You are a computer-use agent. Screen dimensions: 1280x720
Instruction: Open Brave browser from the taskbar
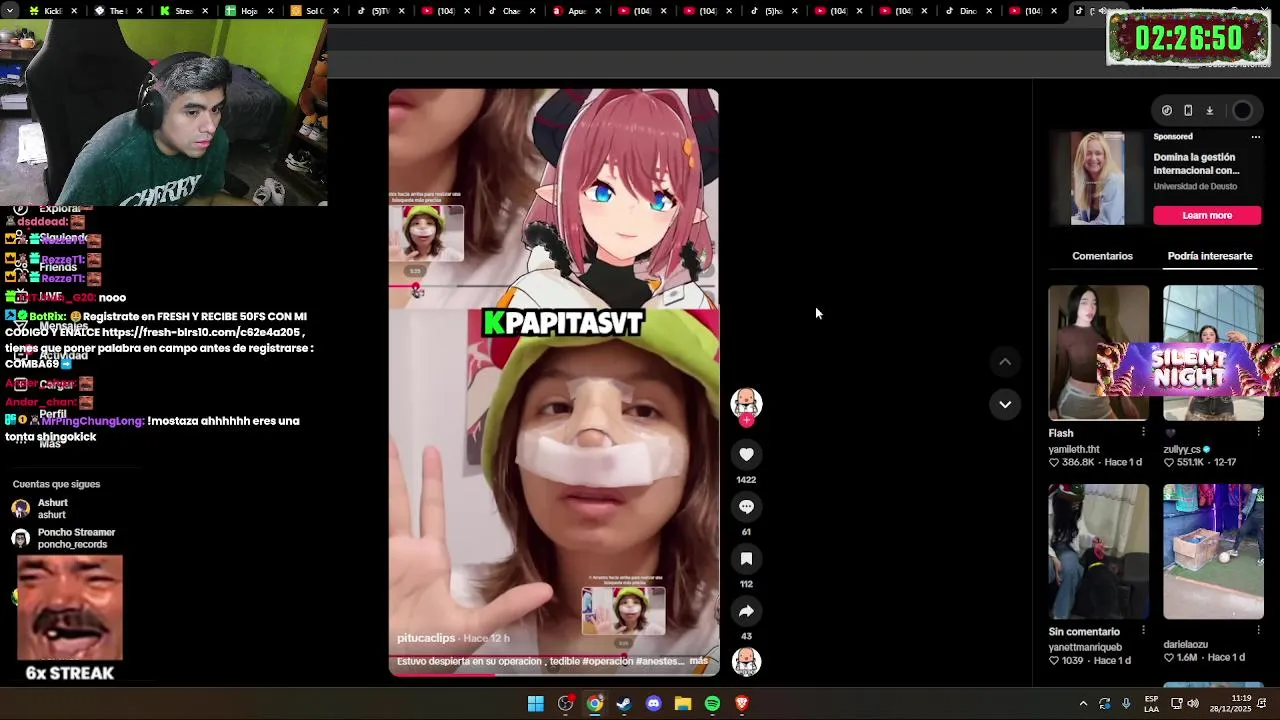pos(742,704)
